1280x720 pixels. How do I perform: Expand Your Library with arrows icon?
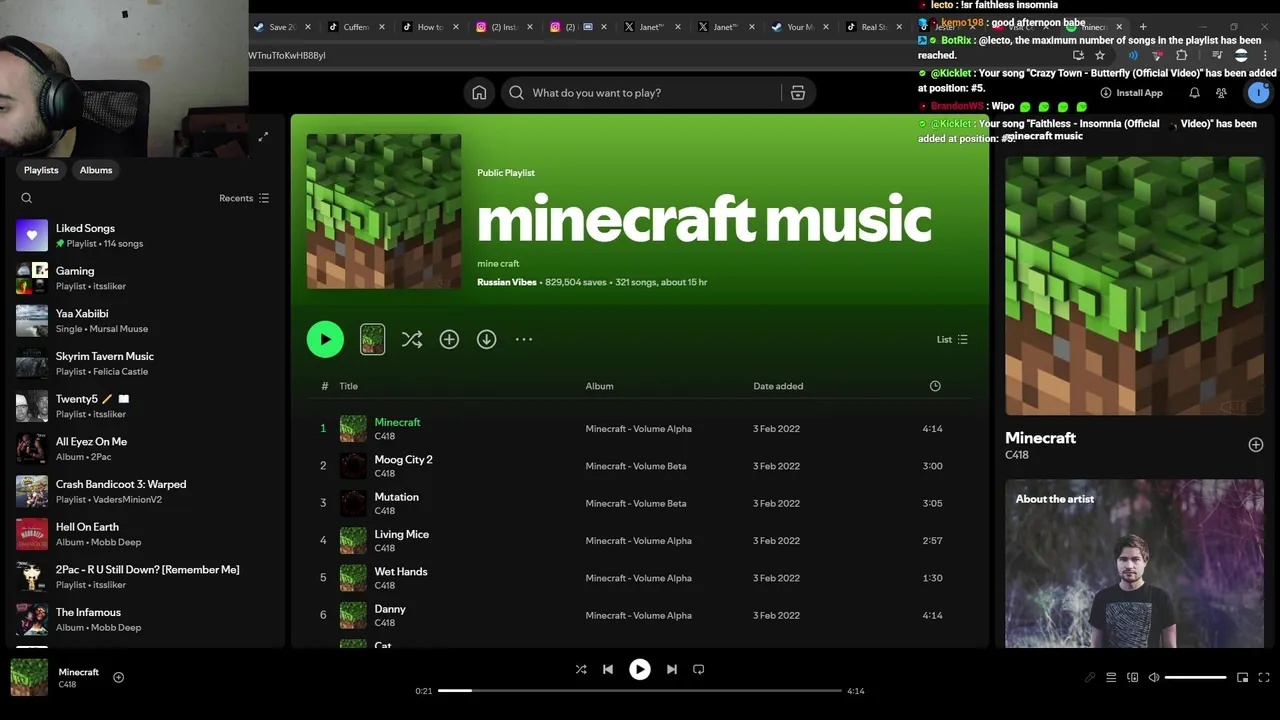(x=263, y=137)
